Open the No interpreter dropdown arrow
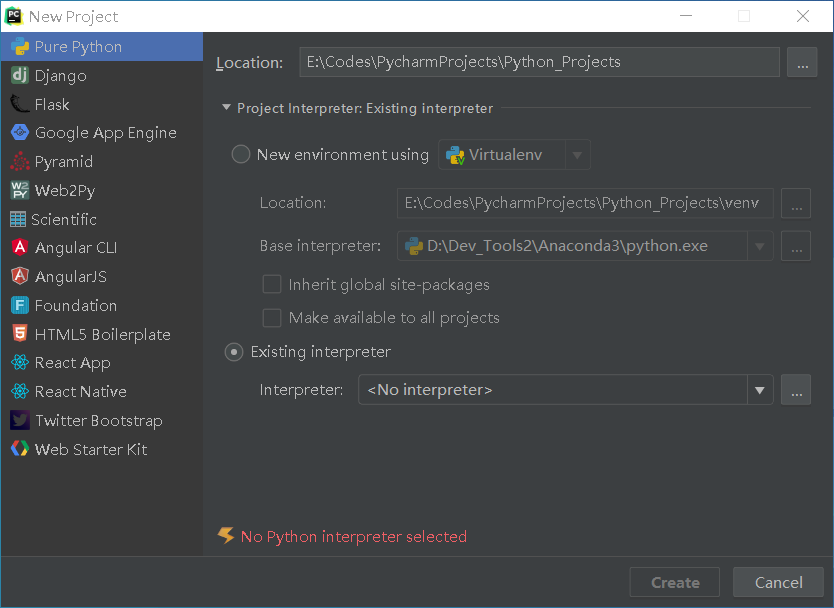Screen dimensions: 834x608 (760, 390)
